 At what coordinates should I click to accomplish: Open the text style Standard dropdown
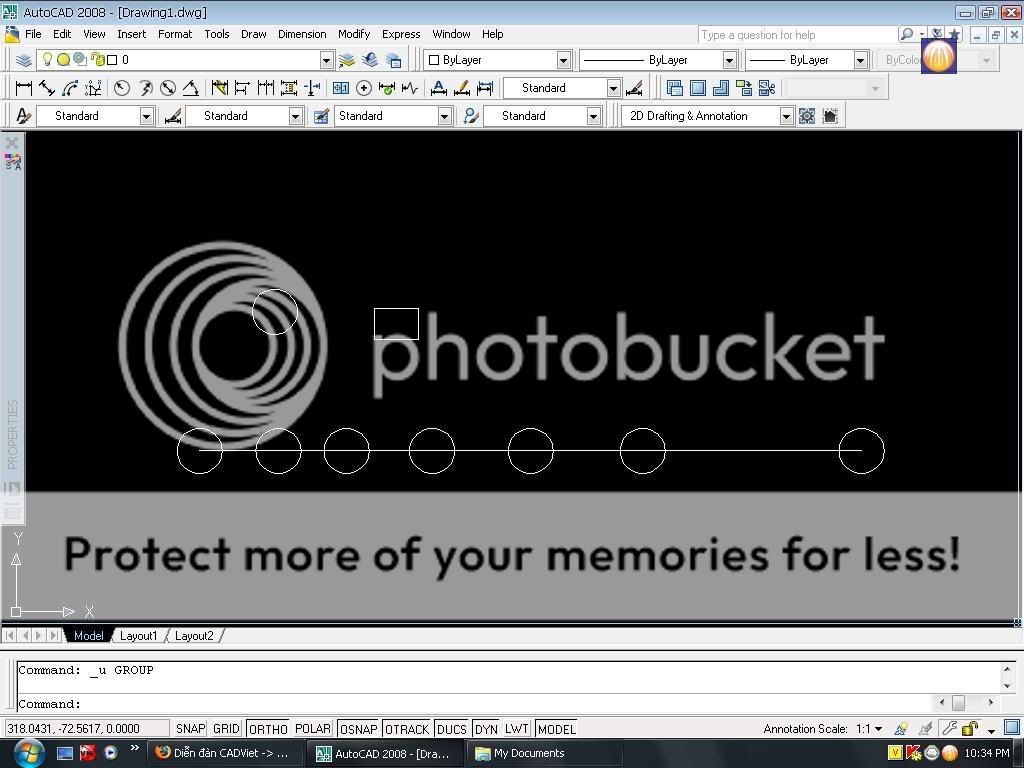tap(146, 116)
